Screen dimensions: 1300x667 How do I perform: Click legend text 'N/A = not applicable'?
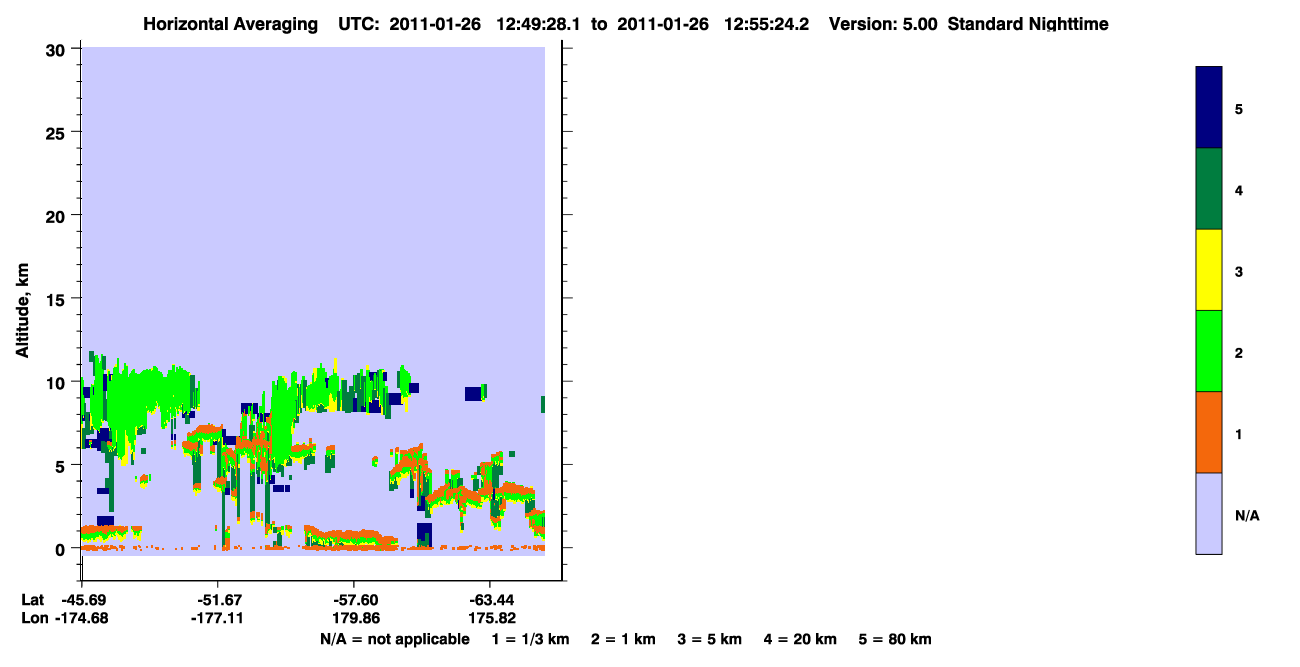pyautogui.click(x=394, y=639)
